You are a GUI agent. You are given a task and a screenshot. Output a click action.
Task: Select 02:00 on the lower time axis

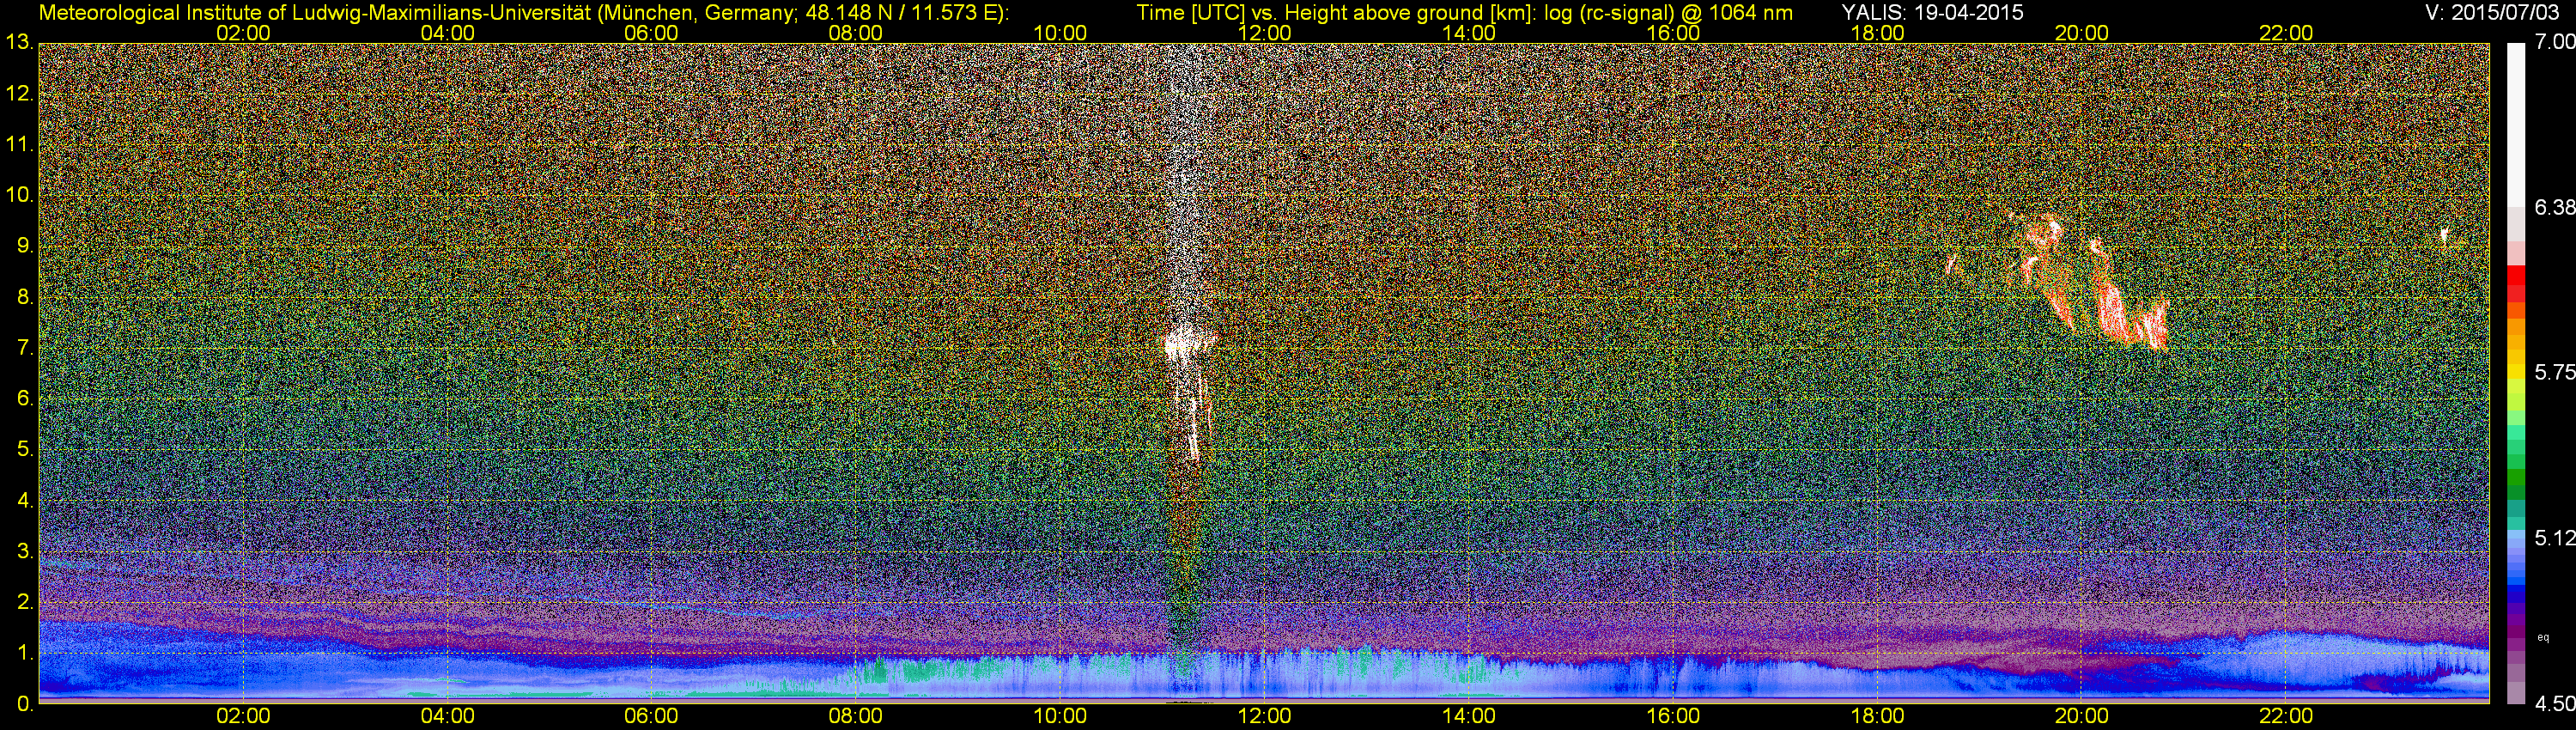click(243, 717)
